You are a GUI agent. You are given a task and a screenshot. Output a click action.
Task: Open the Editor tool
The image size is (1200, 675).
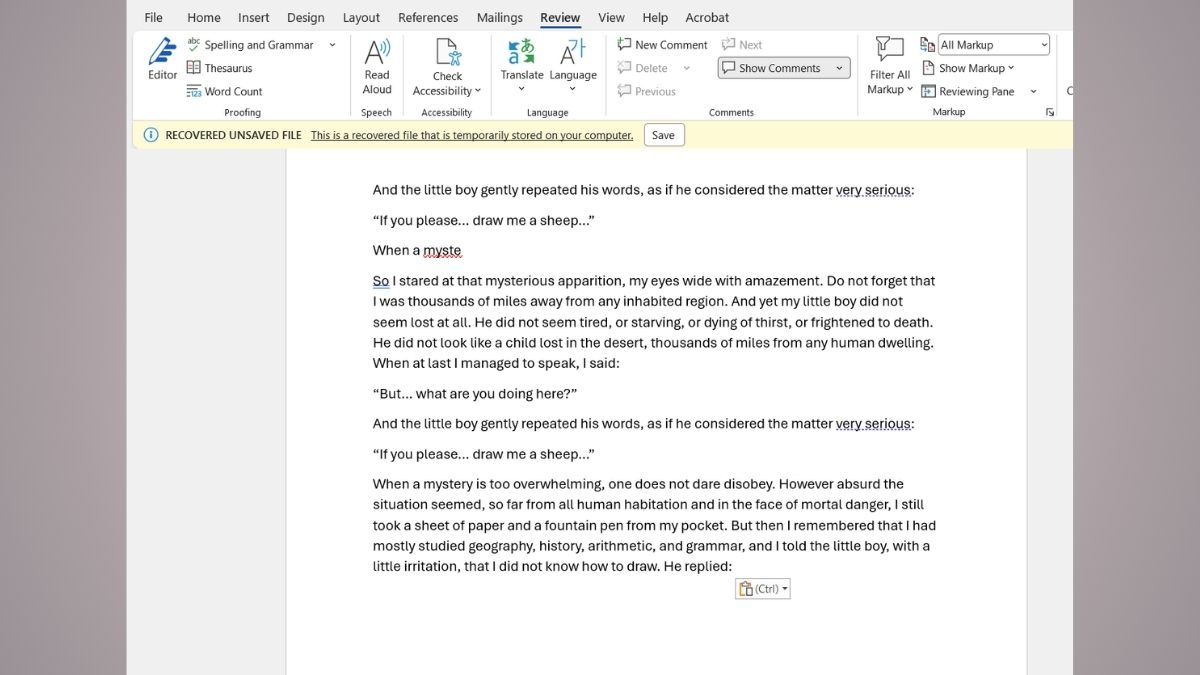coord(162,60)
